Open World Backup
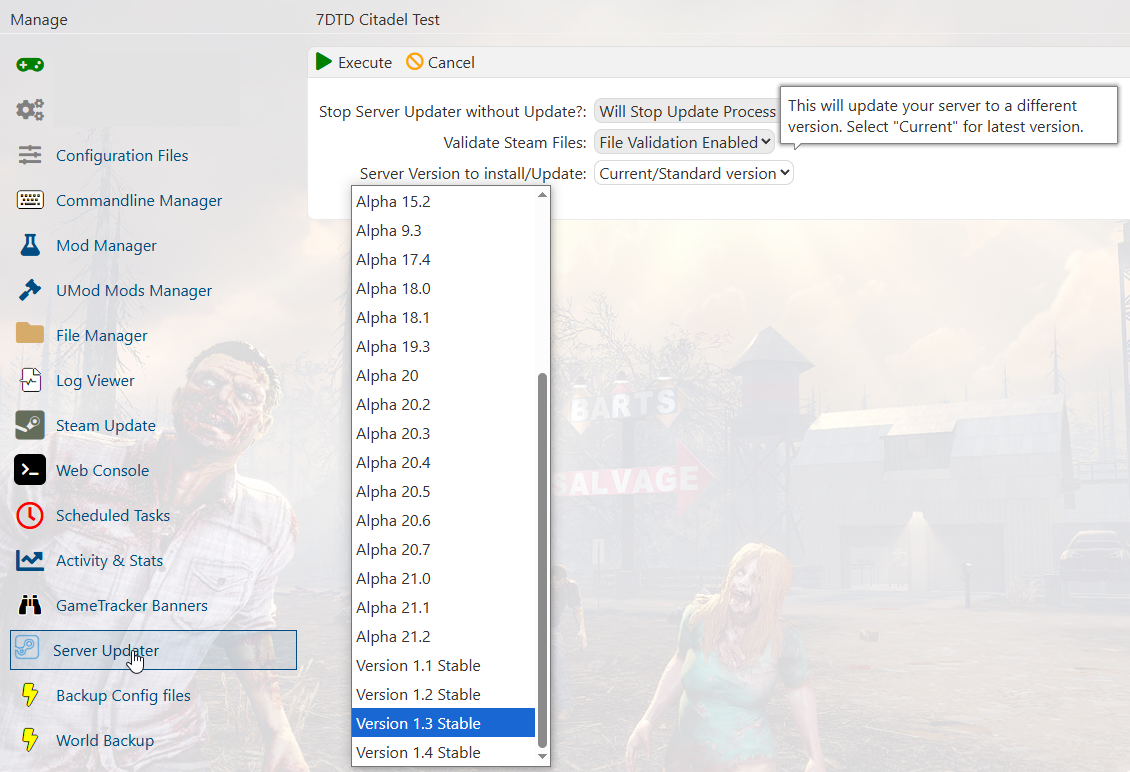 tap(105, 740)
